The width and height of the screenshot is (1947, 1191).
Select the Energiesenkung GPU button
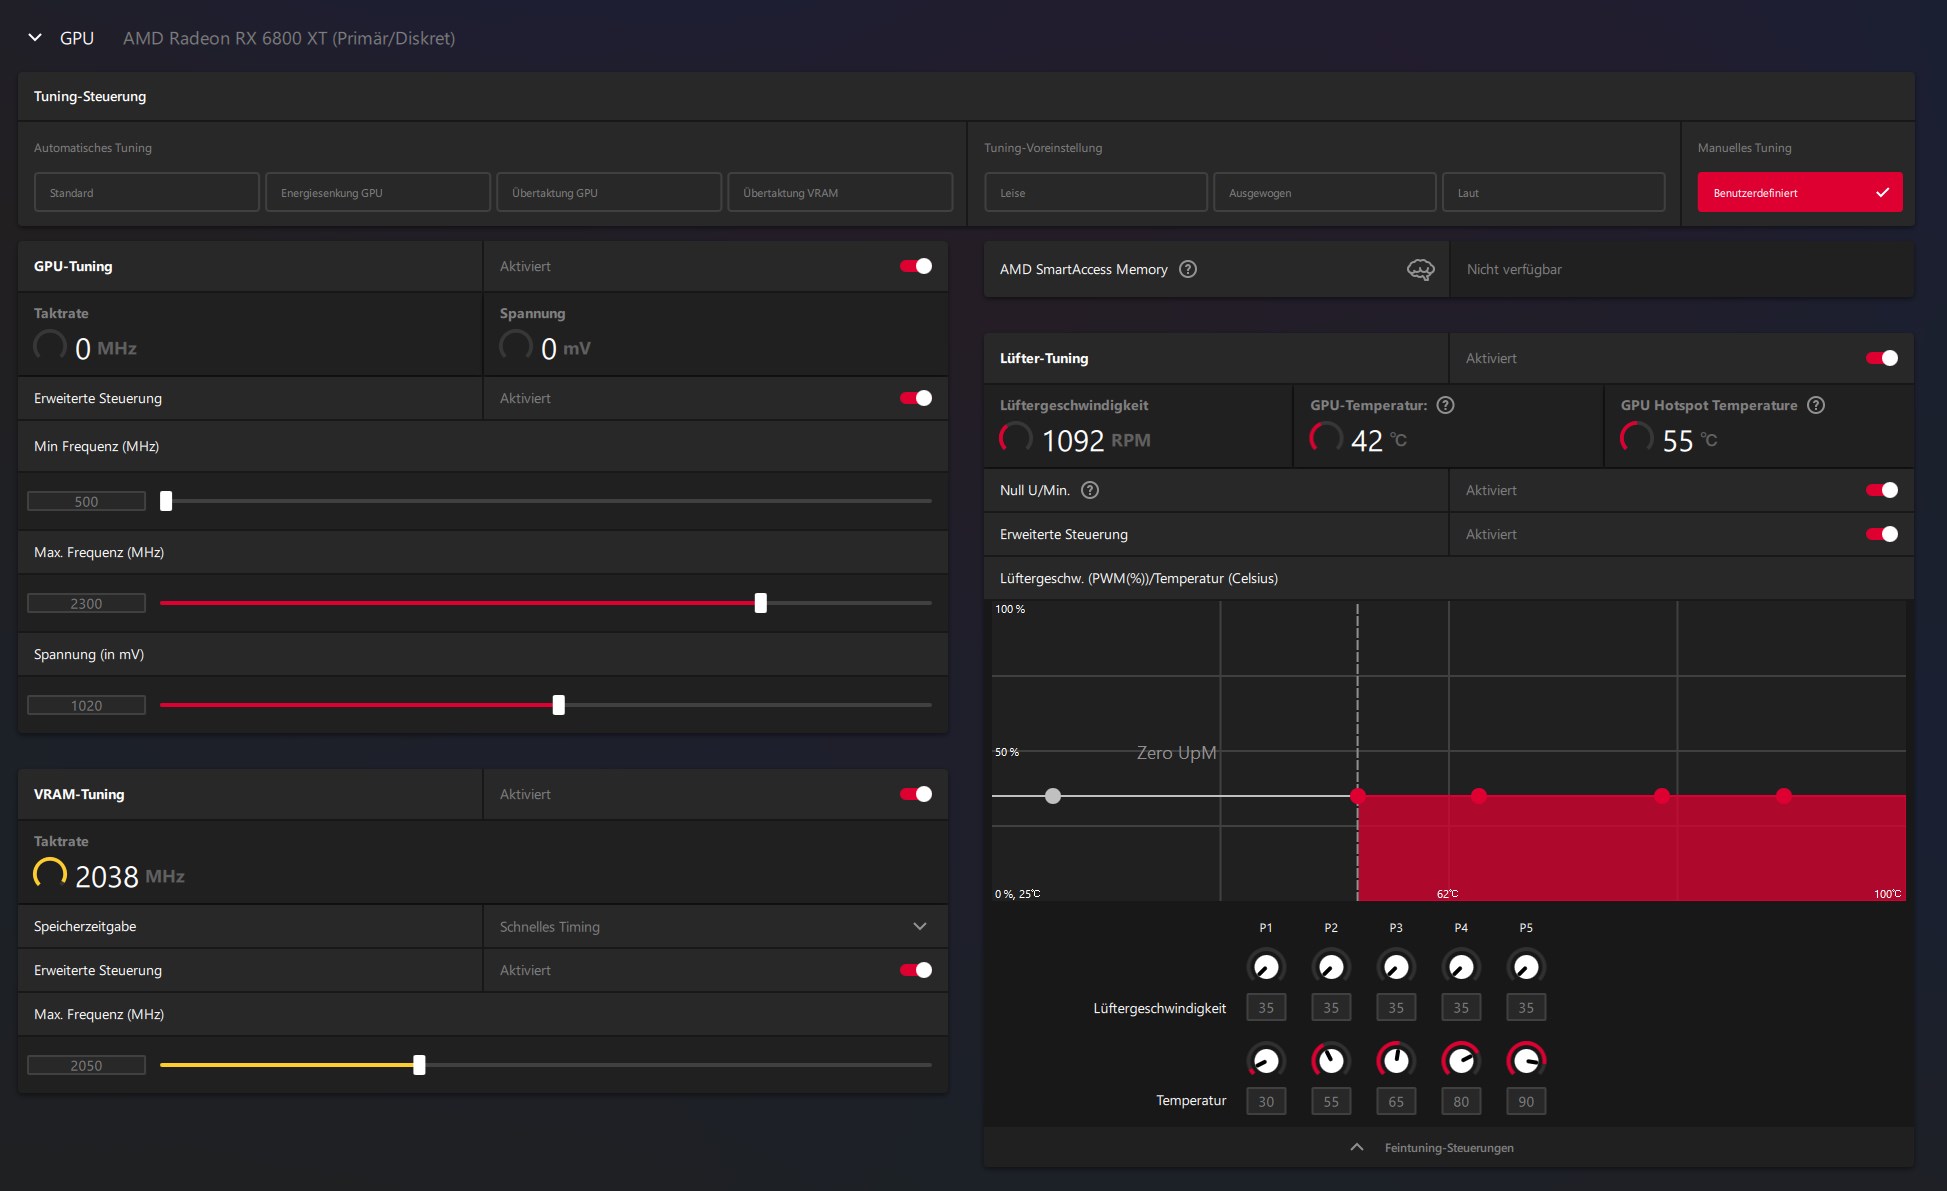click(378, 192)
